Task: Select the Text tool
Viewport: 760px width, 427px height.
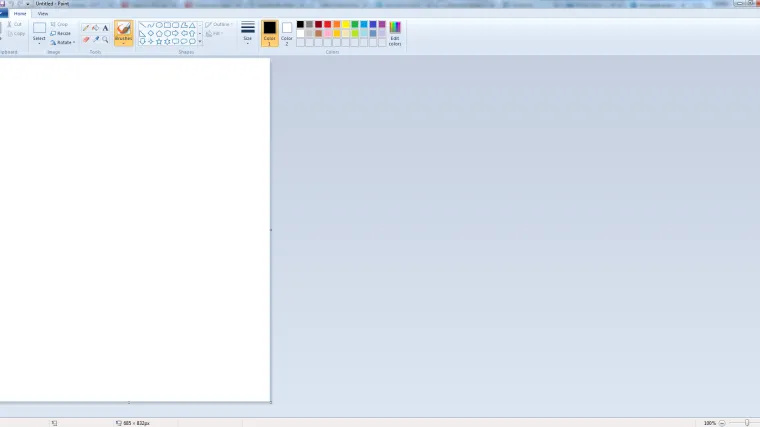Action: (x=105, y=28)
